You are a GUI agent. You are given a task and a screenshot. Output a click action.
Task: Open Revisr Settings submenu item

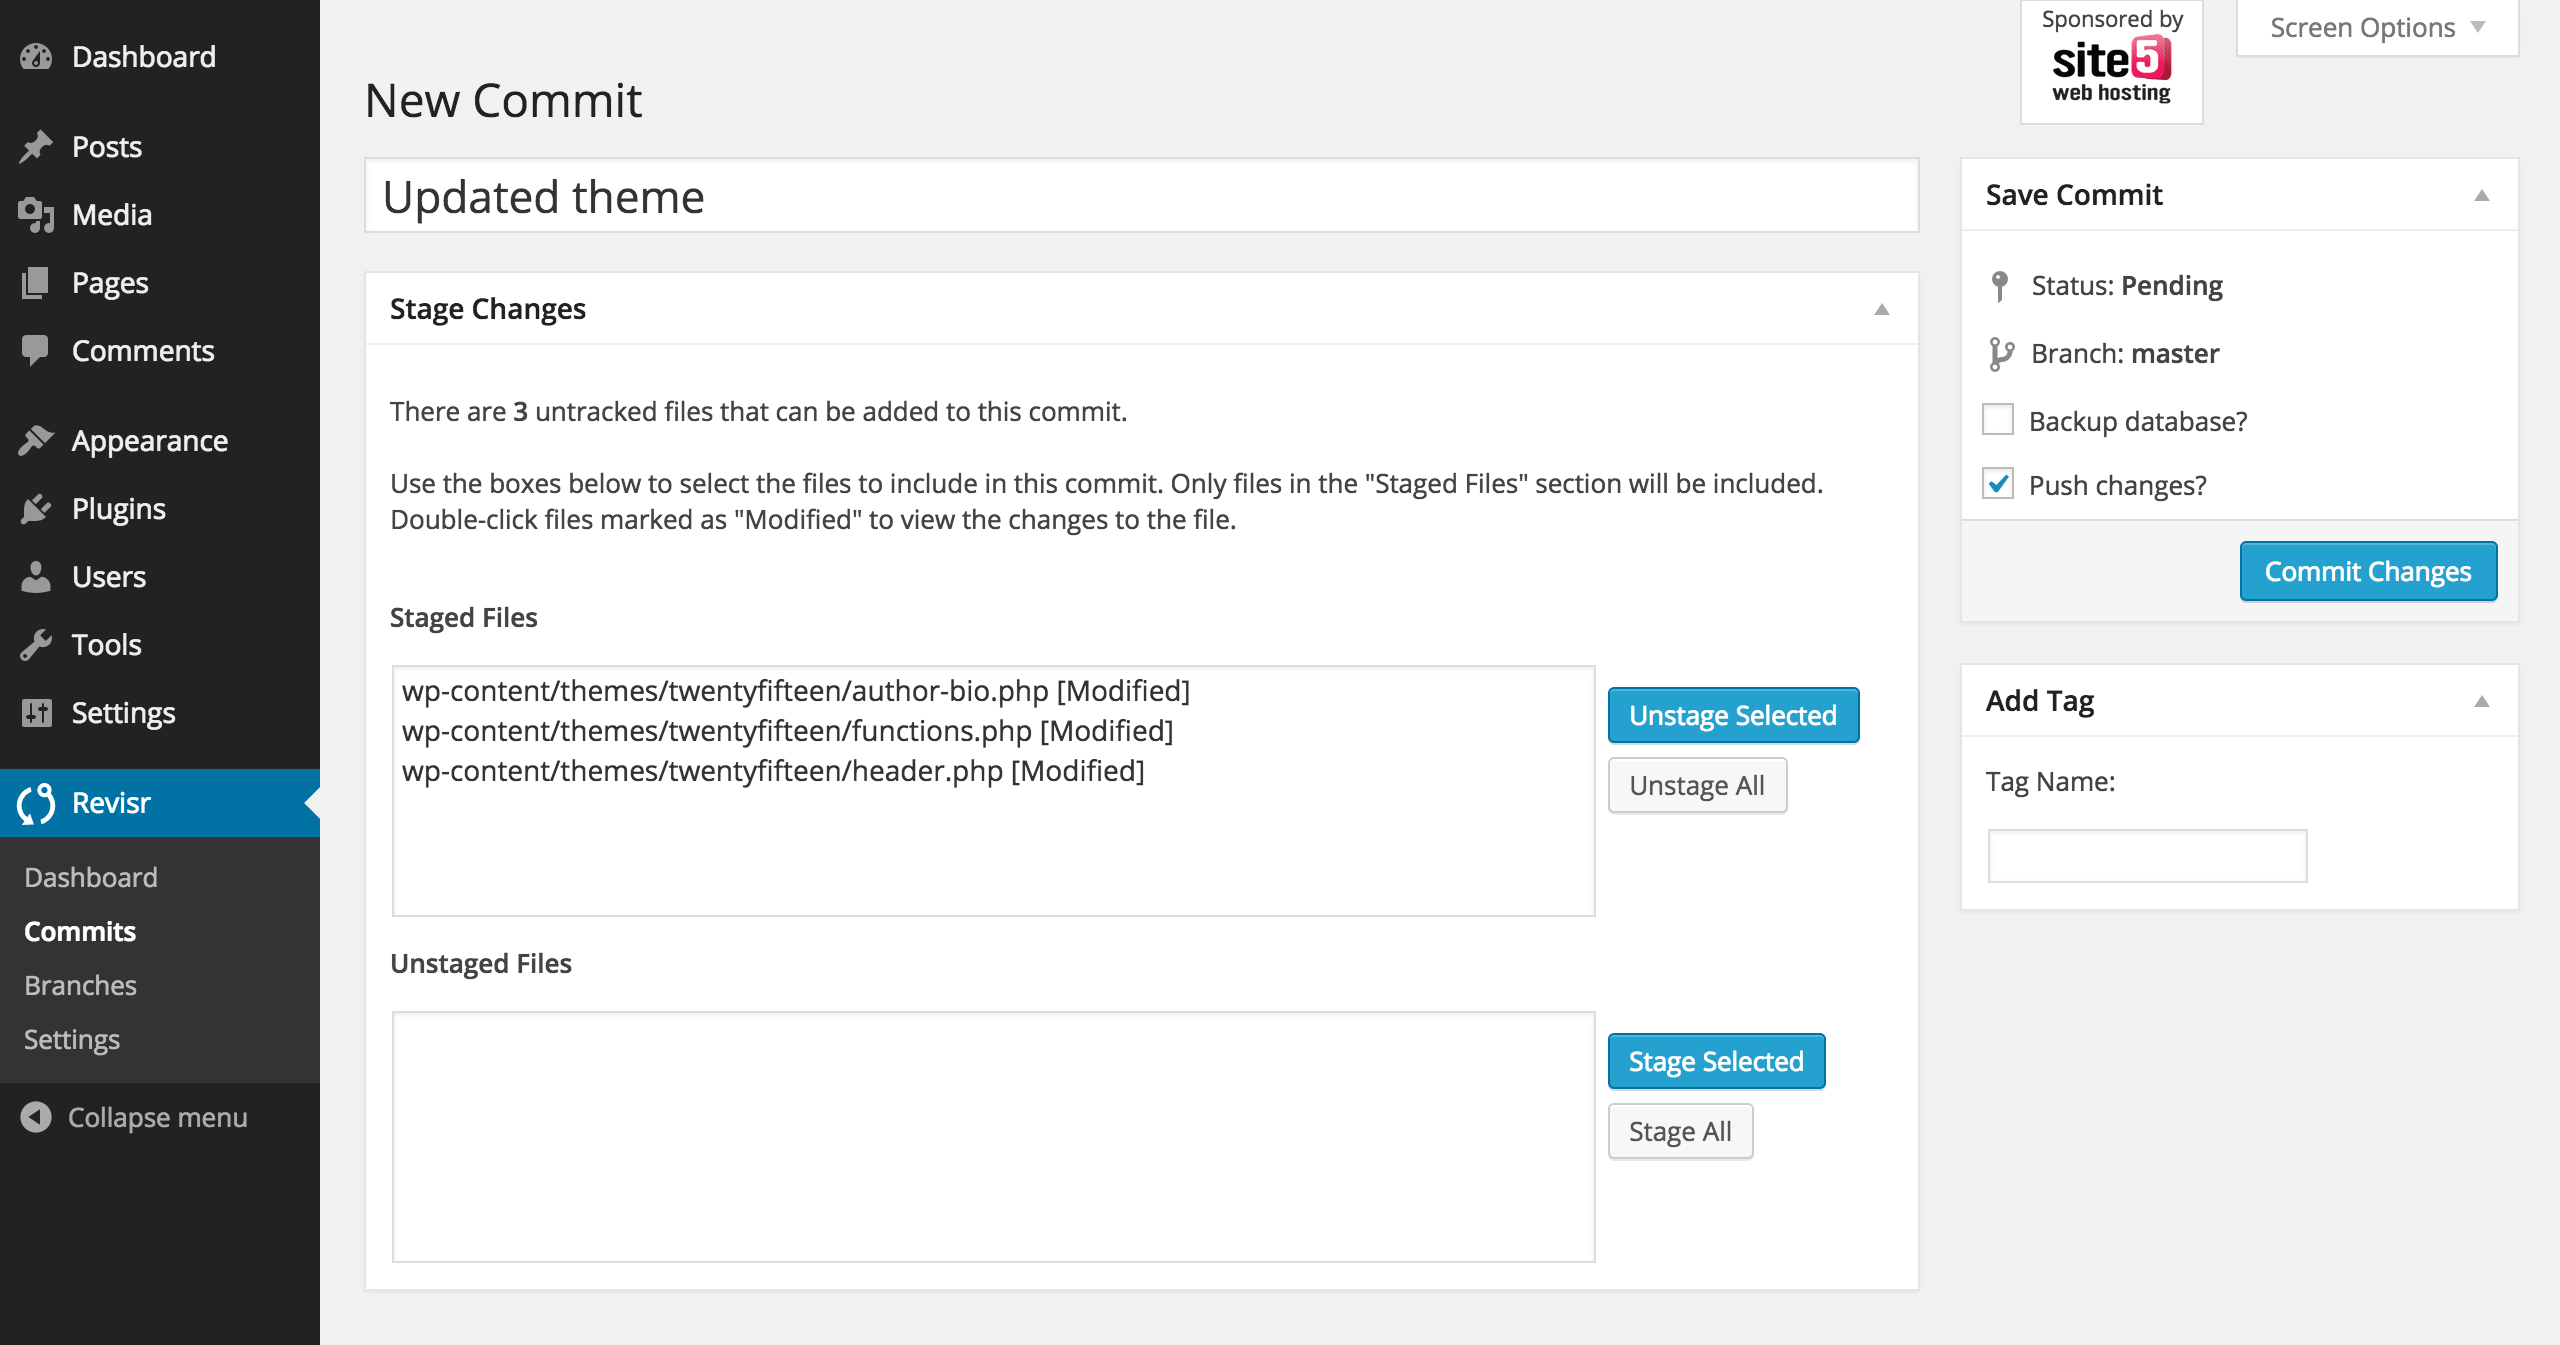[x=72, y=1039]
